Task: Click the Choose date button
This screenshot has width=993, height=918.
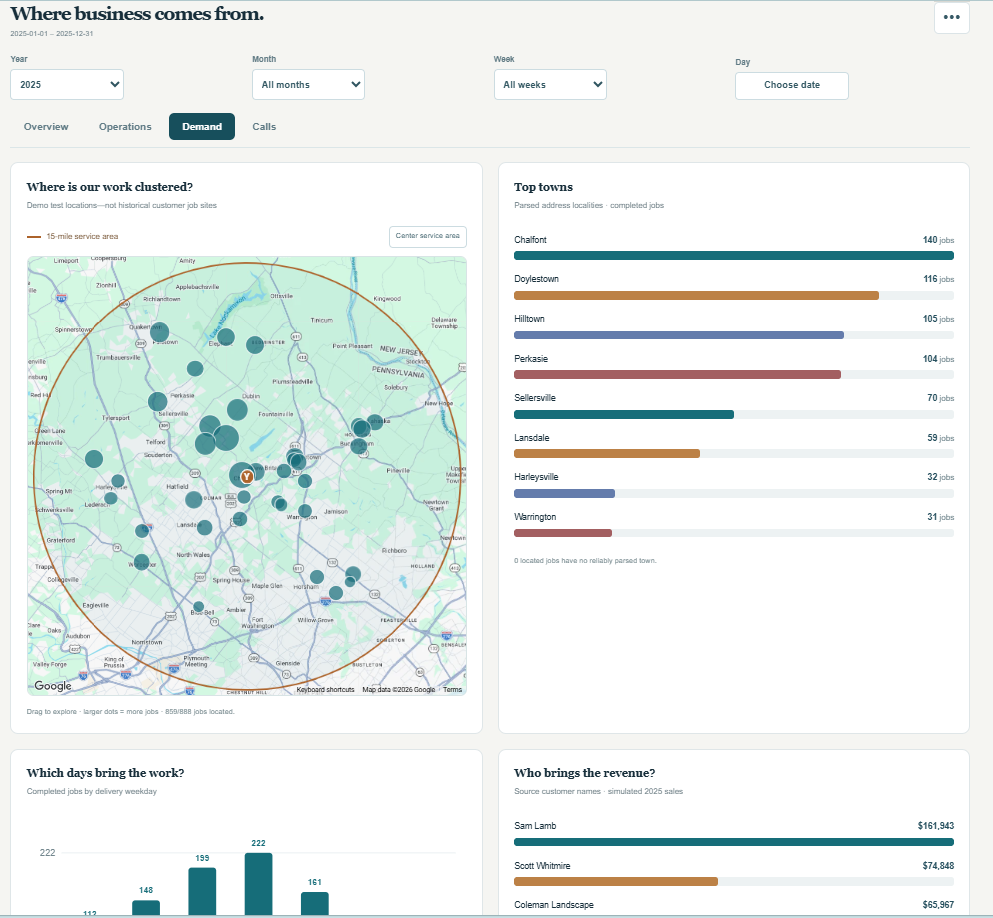Action: pos(792,85)
